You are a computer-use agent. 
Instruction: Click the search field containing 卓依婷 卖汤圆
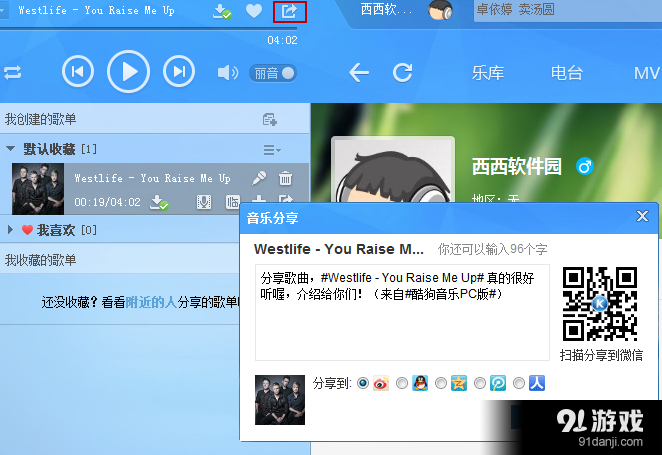click(x=568, y=10)
